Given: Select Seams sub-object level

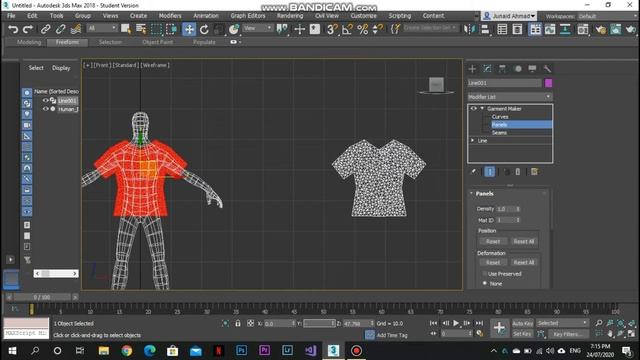Looking at the screenshot, I should [x=499, y=133].
